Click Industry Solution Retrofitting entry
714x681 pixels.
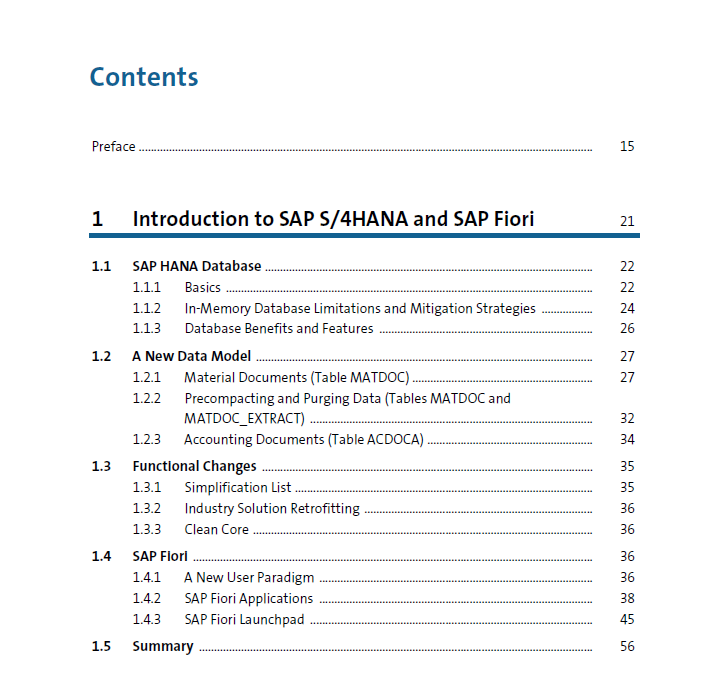tap(271, 509)
